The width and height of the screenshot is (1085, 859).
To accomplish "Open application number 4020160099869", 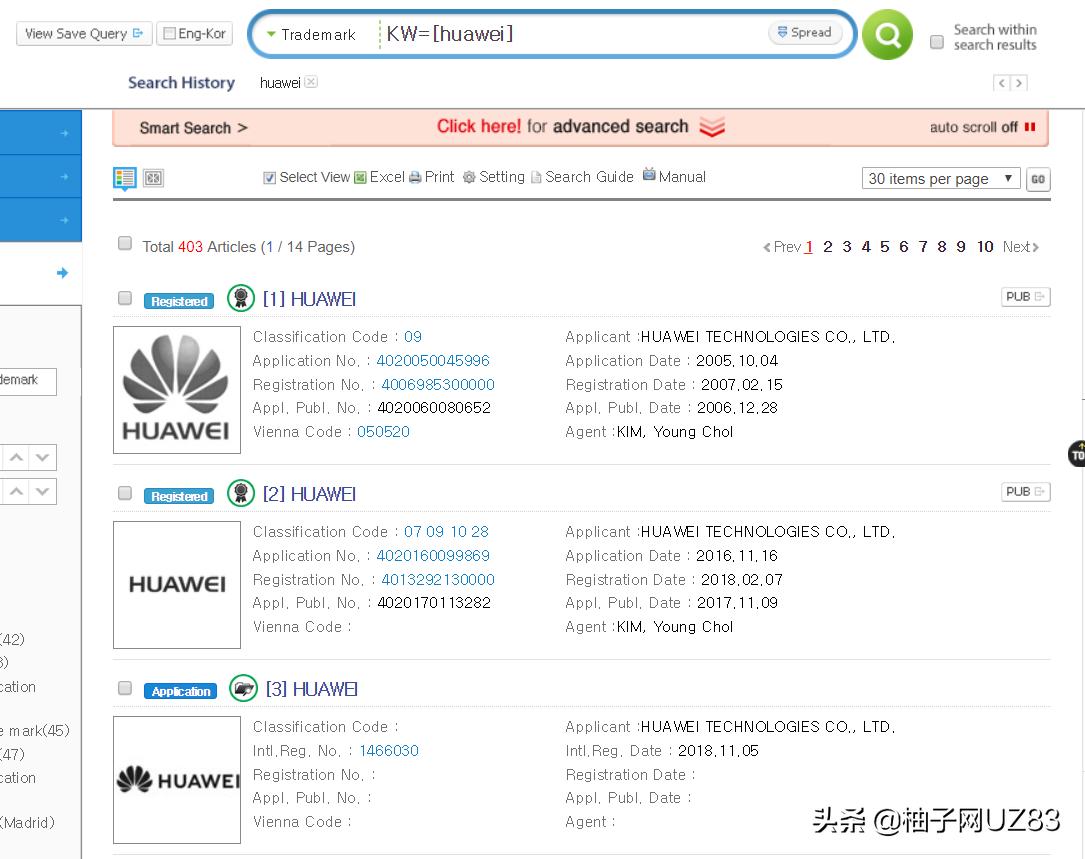I will (433, 556).
